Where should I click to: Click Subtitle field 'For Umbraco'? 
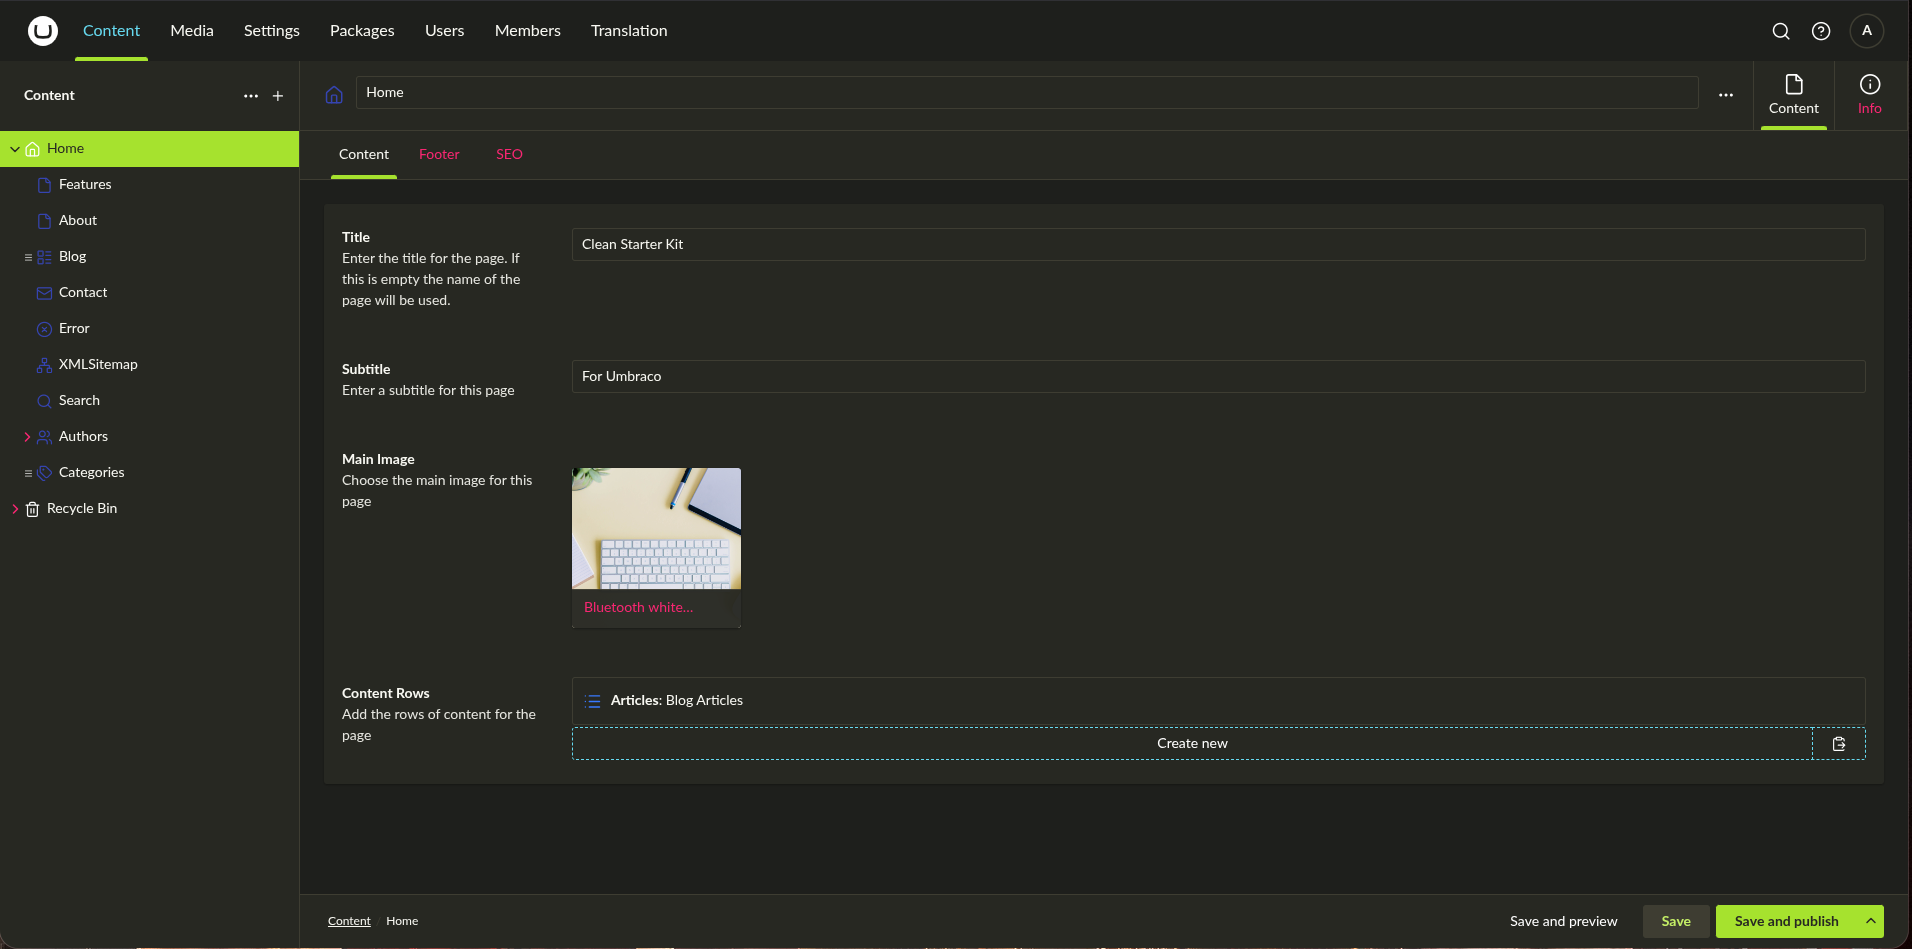pyautogui.click(x=1218, y=377)
